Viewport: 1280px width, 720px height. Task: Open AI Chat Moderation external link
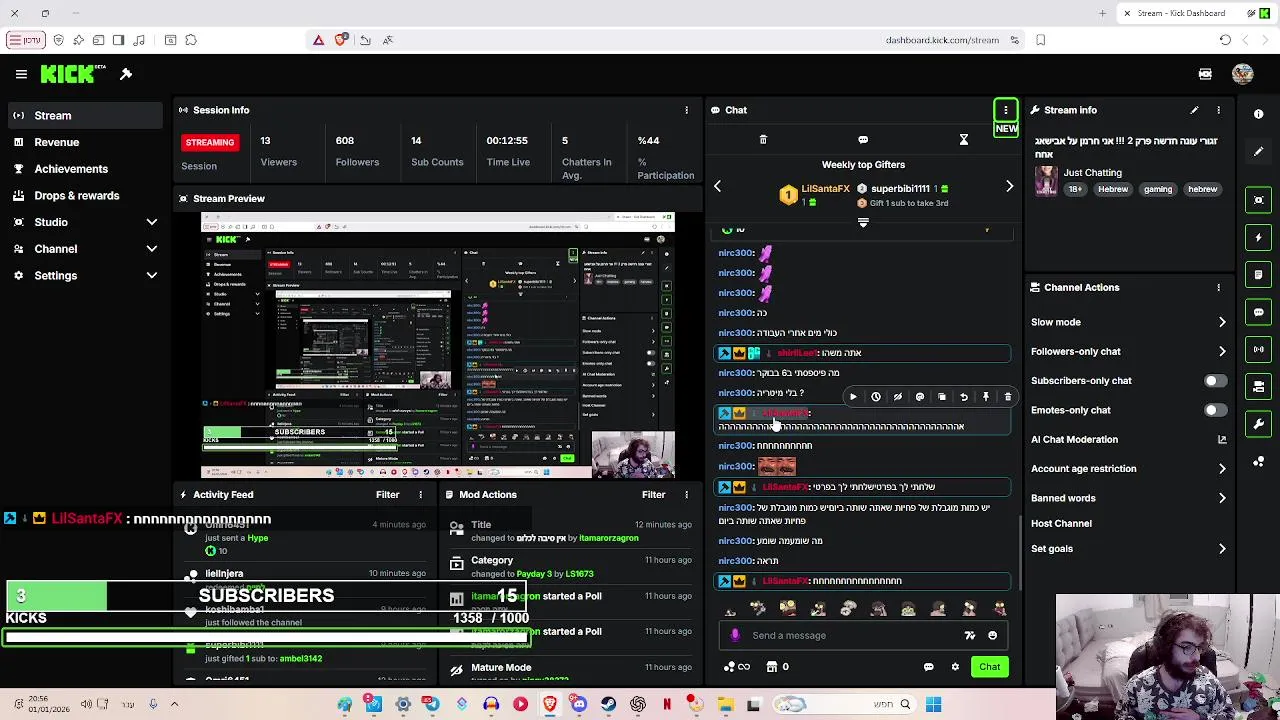click(x=1222, y=439)
